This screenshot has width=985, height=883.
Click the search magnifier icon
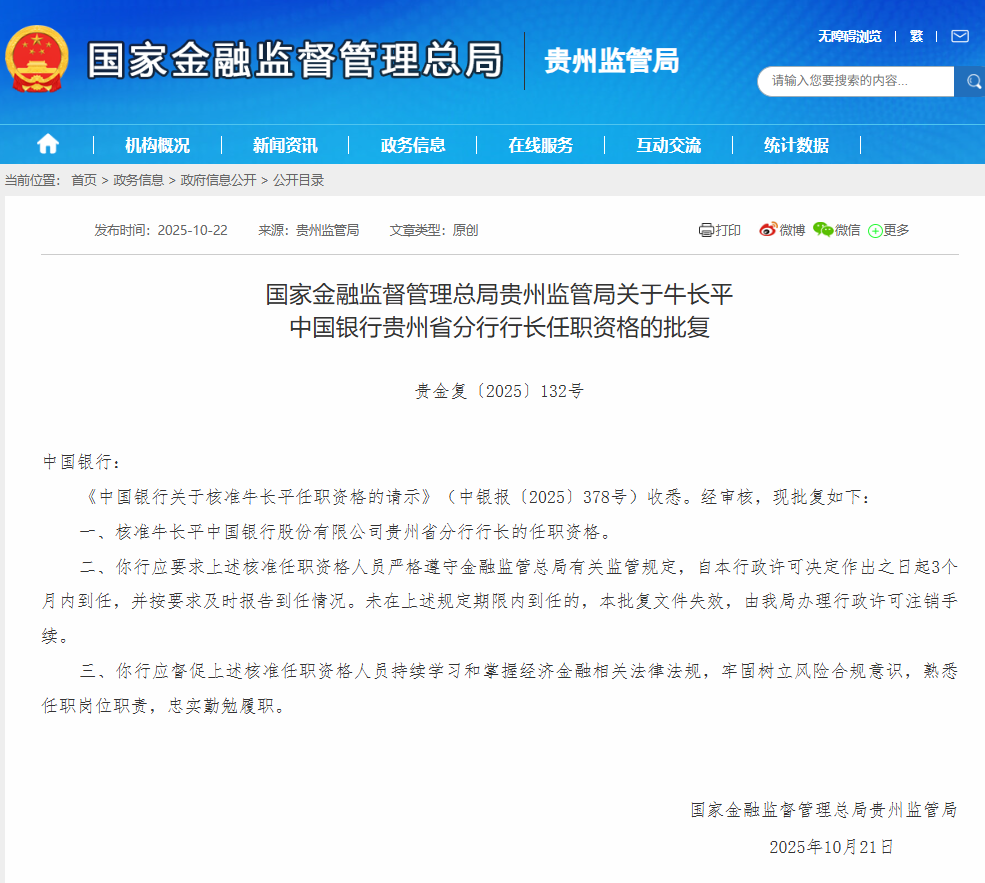point(971,81)
